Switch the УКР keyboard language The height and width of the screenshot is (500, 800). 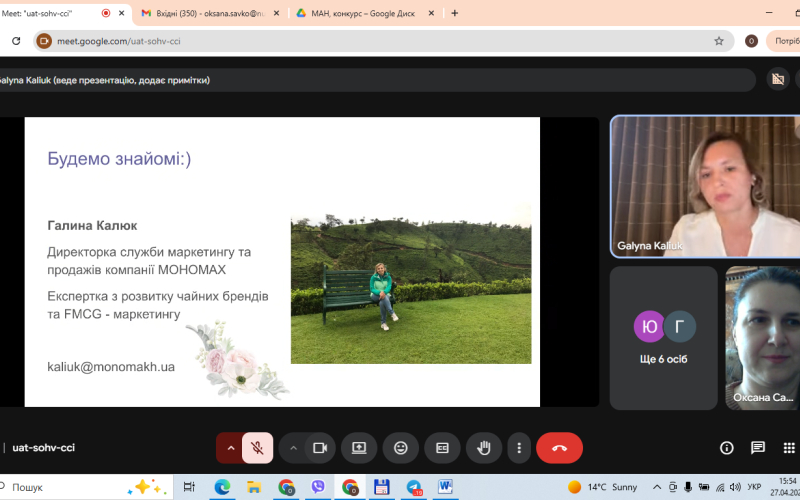click(x=754, y=487)
